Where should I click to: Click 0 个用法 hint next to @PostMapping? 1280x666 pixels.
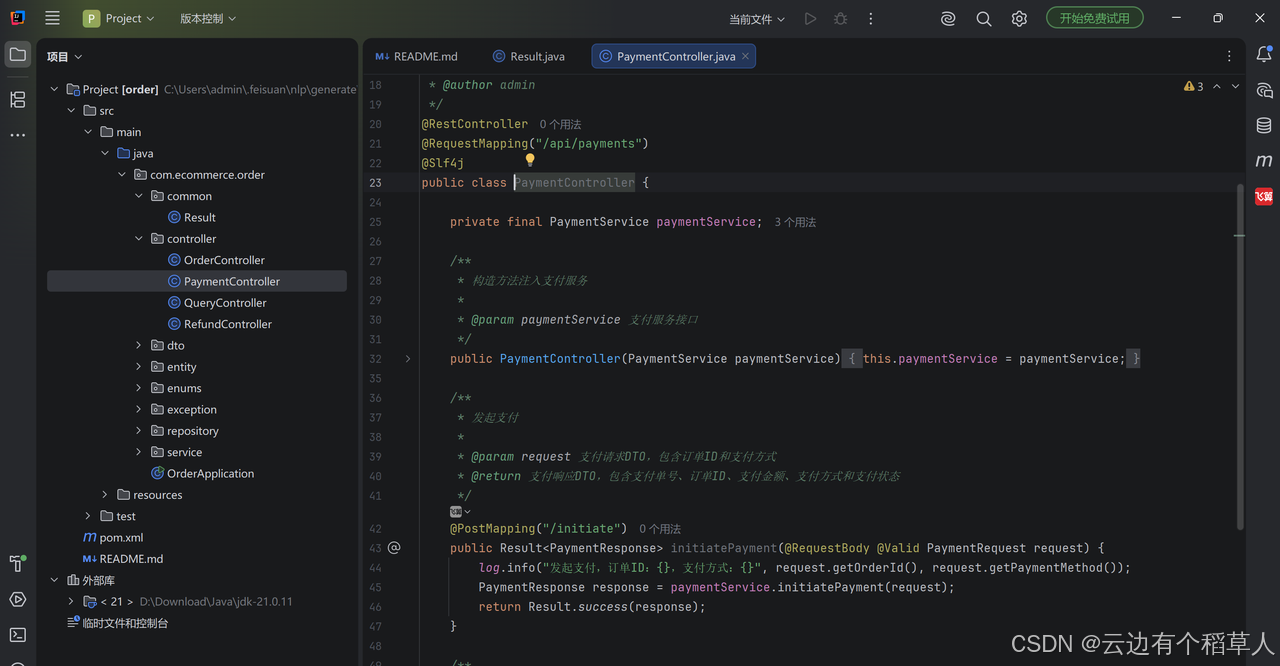[x=660, y=529]
